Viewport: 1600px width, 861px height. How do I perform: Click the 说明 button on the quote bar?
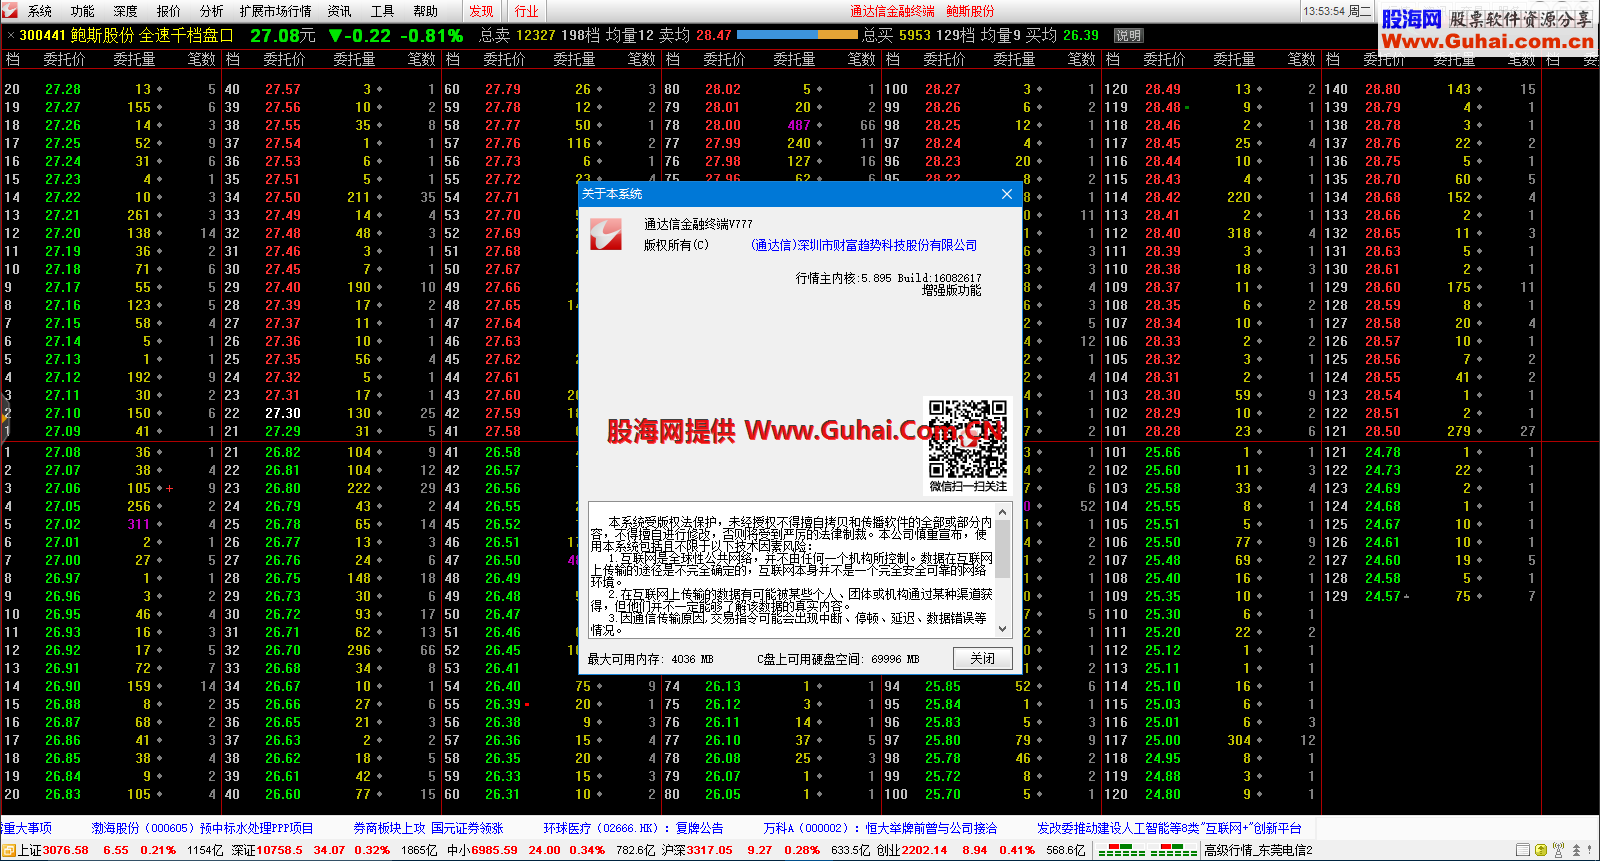[x=1128, y=35]
